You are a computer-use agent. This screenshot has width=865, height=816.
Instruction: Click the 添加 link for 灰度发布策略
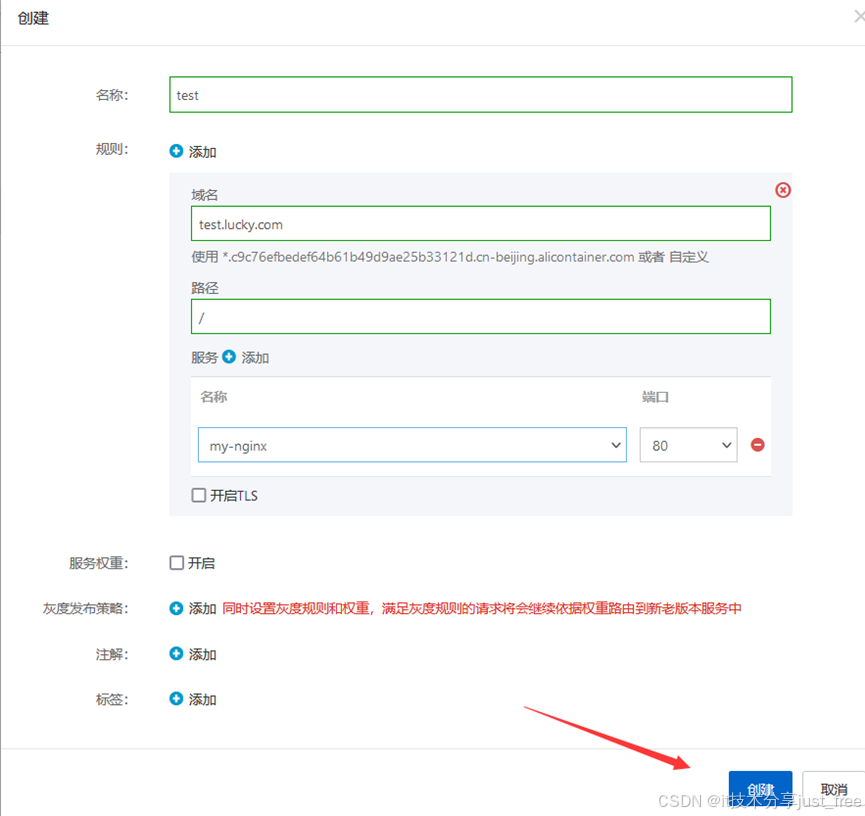tap(202, 609)
